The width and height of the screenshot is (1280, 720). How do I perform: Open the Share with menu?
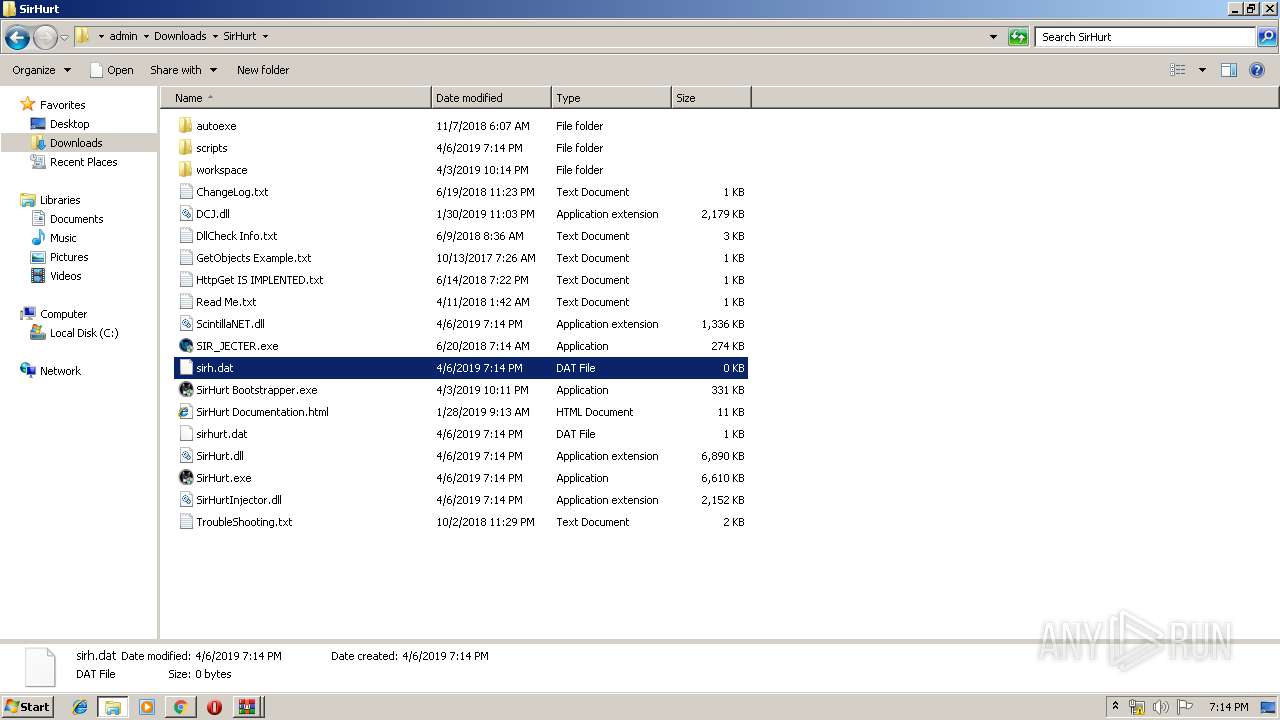(x=183, y=70)
